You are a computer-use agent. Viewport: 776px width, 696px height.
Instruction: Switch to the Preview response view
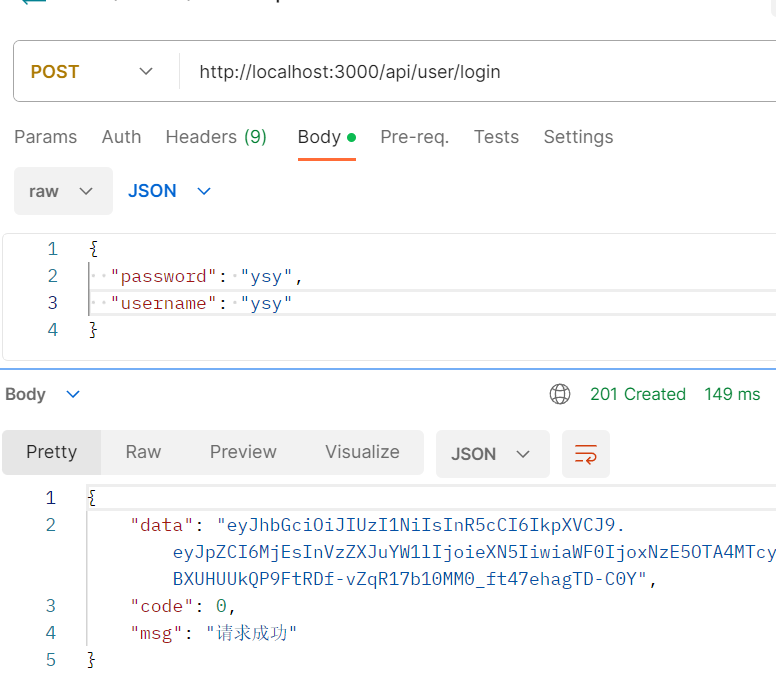pyautogui.click(x=243, y=452)
